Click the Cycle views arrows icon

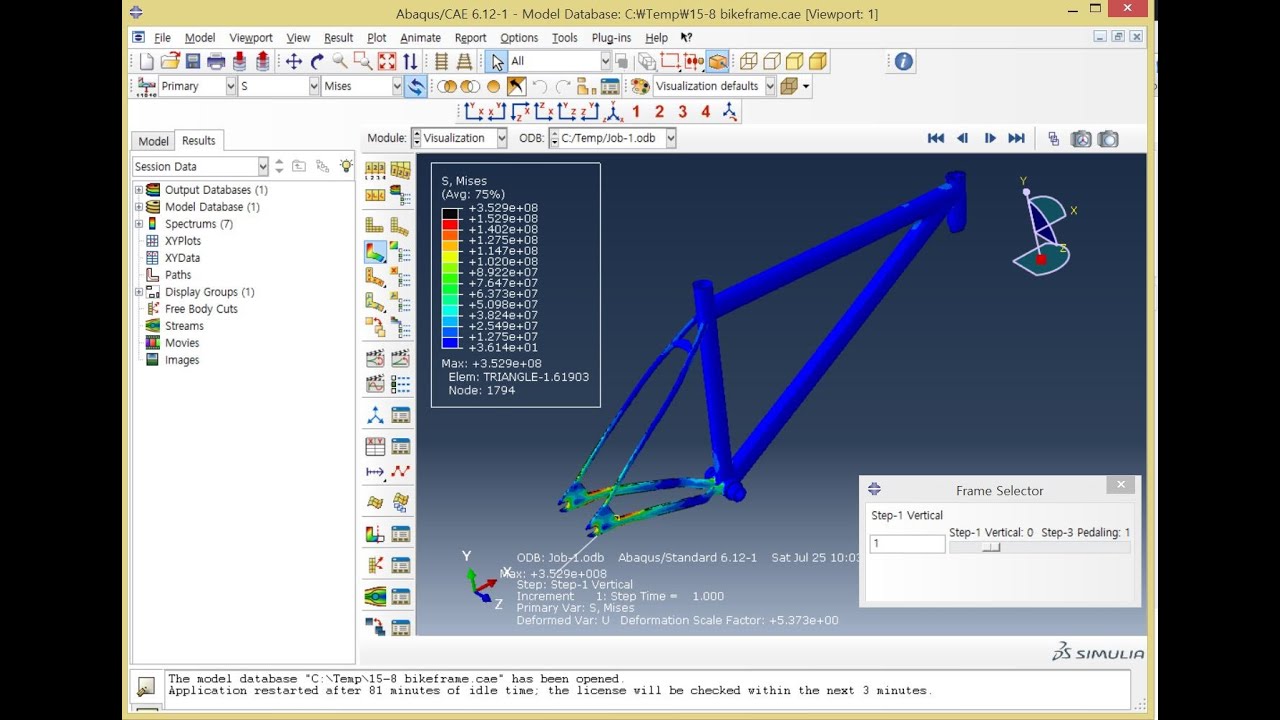coord(410,62)
